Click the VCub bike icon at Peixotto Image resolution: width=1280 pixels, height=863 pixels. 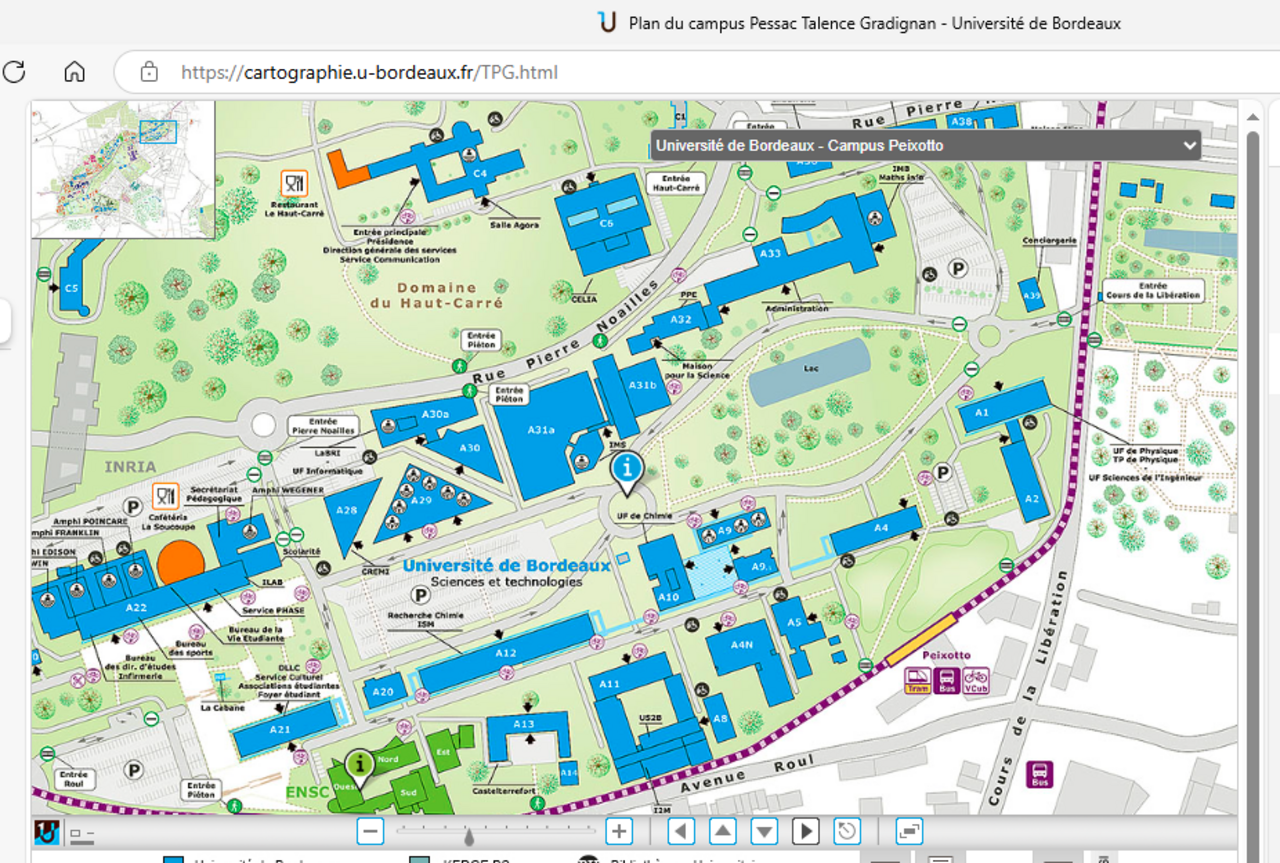(975, 680)
